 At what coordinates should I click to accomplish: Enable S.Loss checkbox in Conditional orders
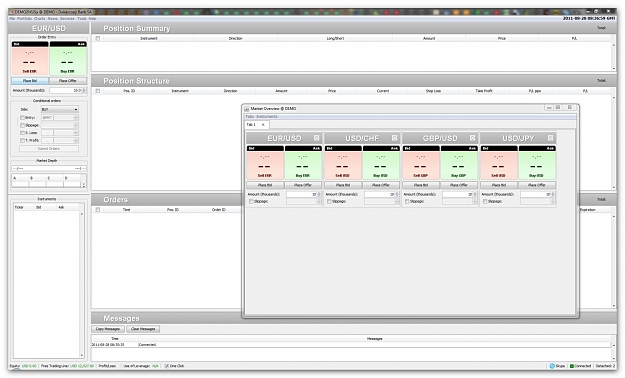22,133
